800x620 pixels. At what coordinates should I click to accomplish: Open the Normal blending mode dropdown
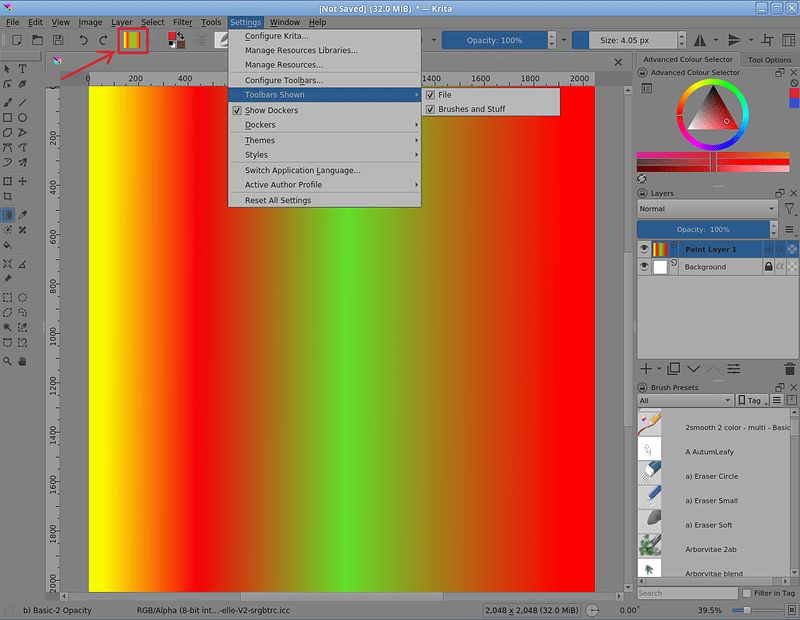(x=706, y=209)
